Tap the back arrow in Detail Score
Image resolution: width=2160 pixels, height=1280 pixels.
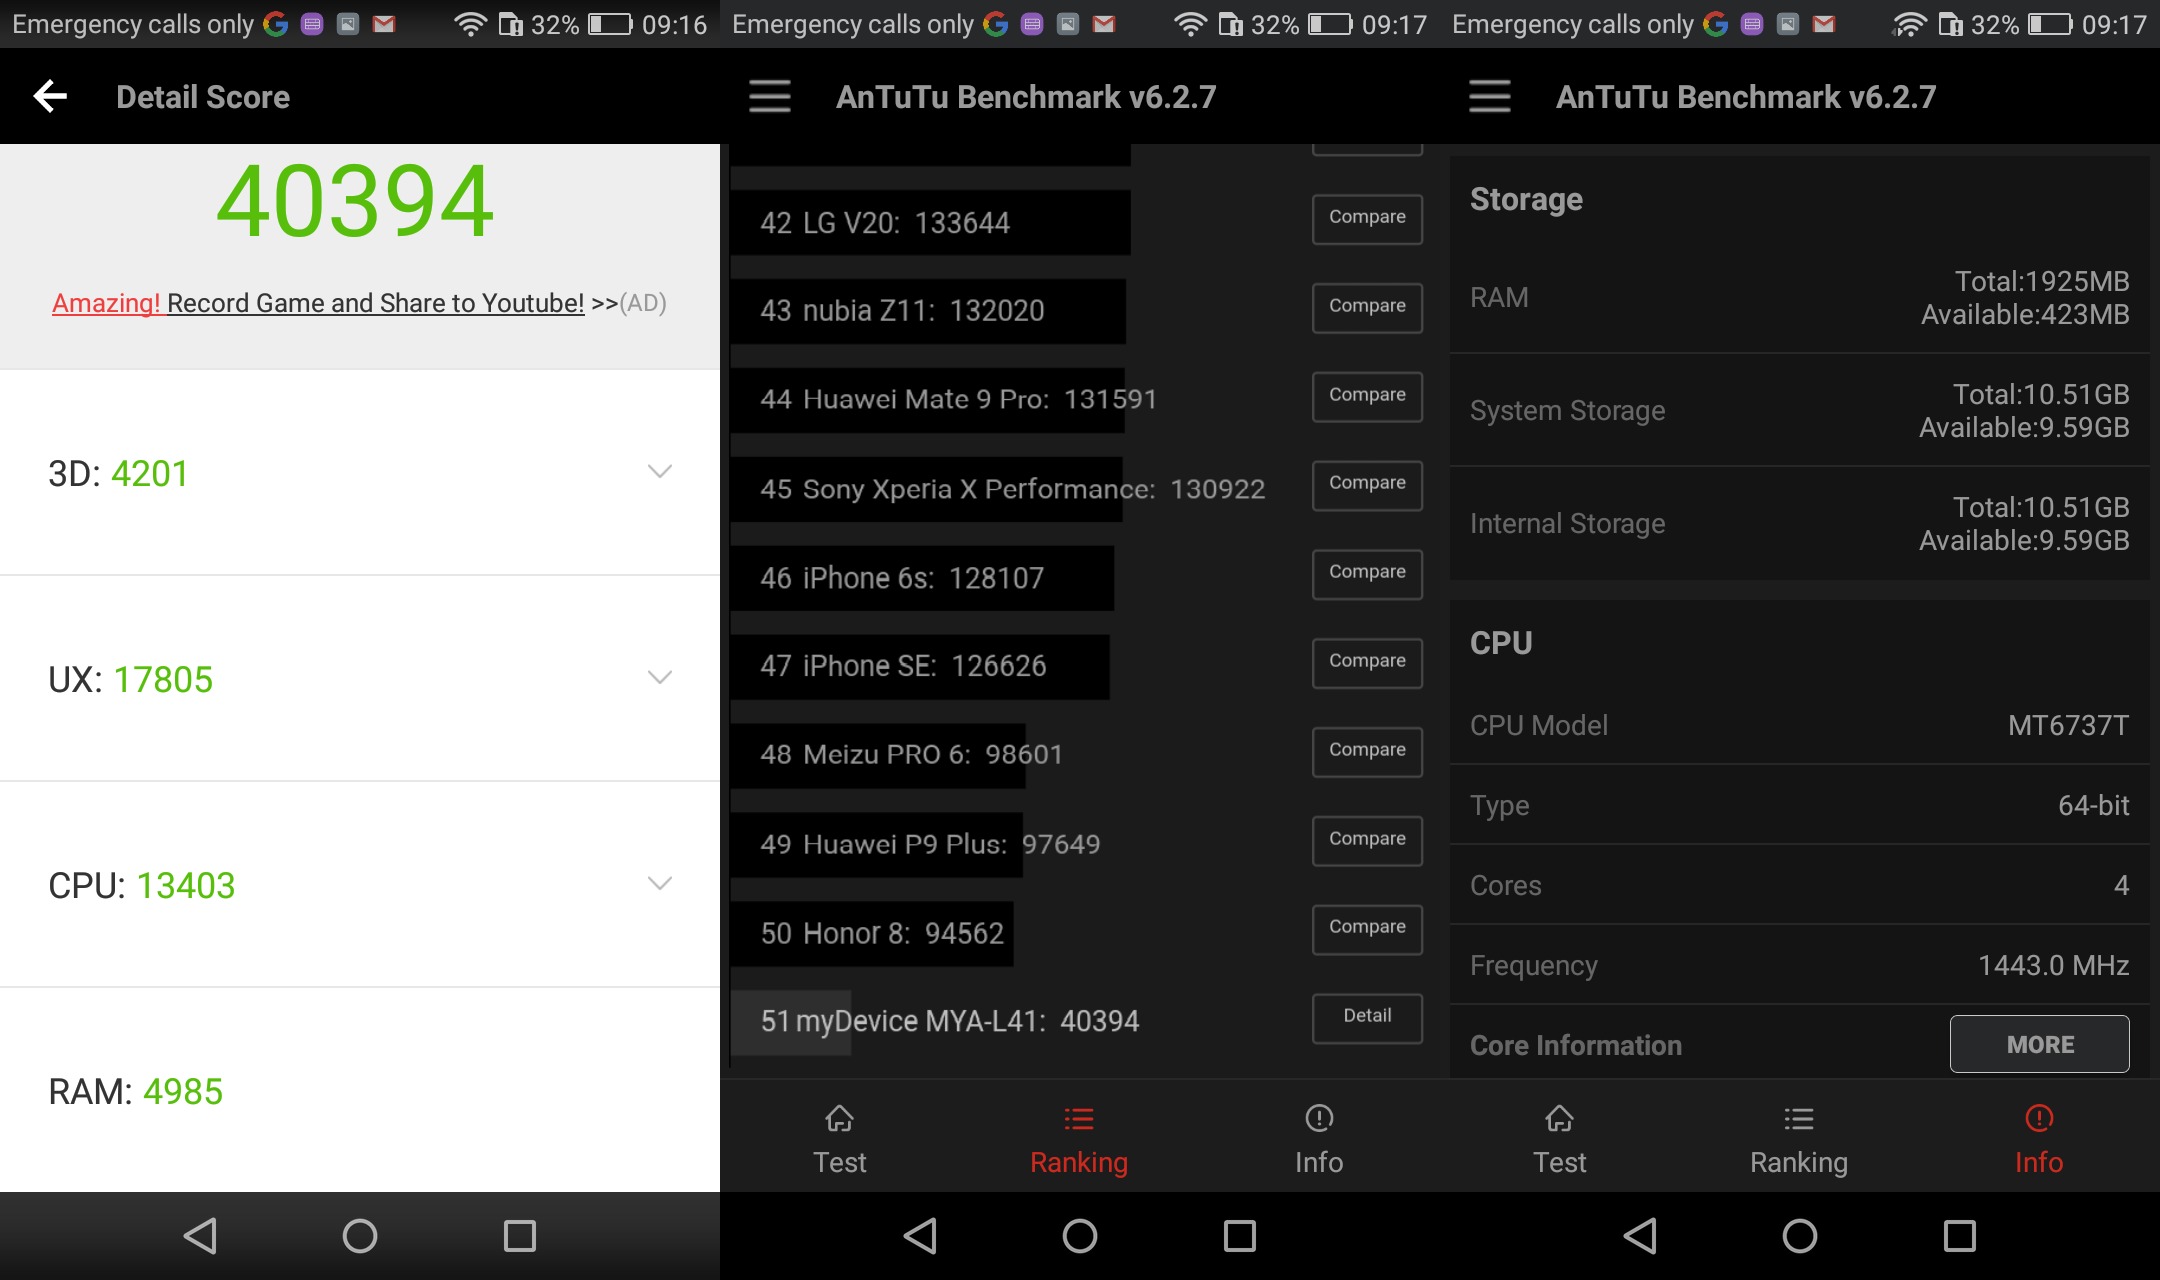click(50, 97)
